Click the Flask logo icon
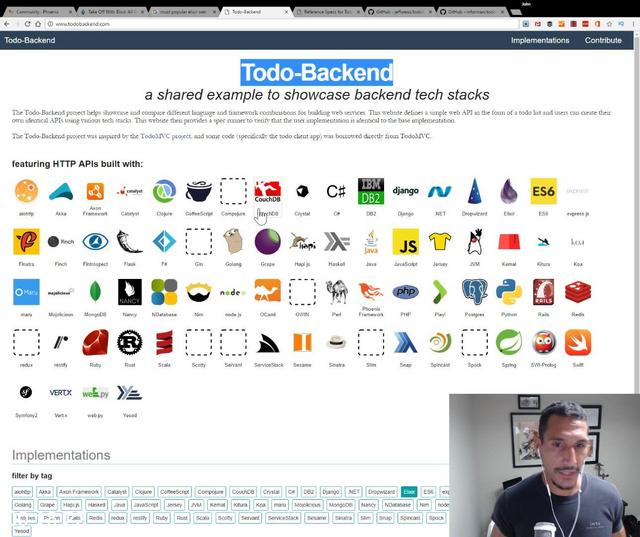The height and width of the screenshot is (537, 640). click(x=129, y=242)
